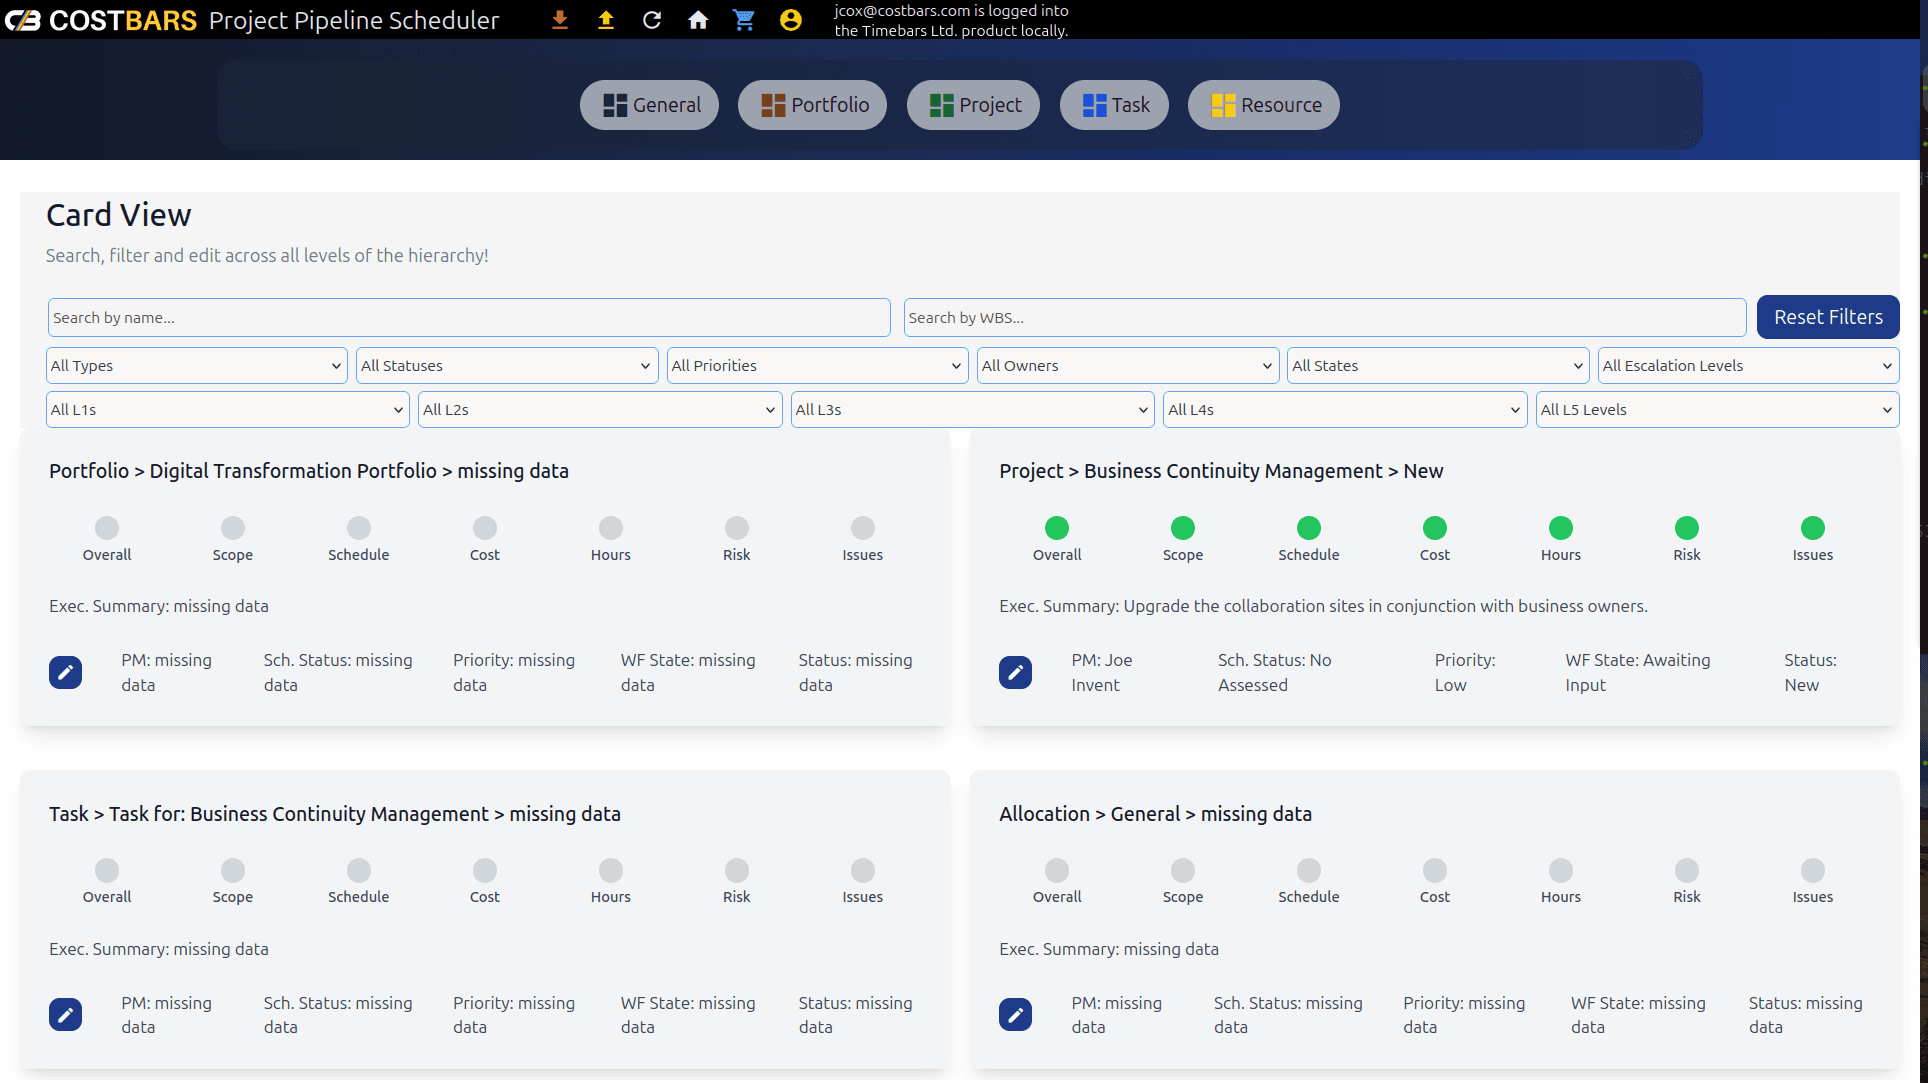Image resolution: width=1928 pixels, height=1083 pixels.
Task: Click 'Priority: Low' text
Action: 1465,672
